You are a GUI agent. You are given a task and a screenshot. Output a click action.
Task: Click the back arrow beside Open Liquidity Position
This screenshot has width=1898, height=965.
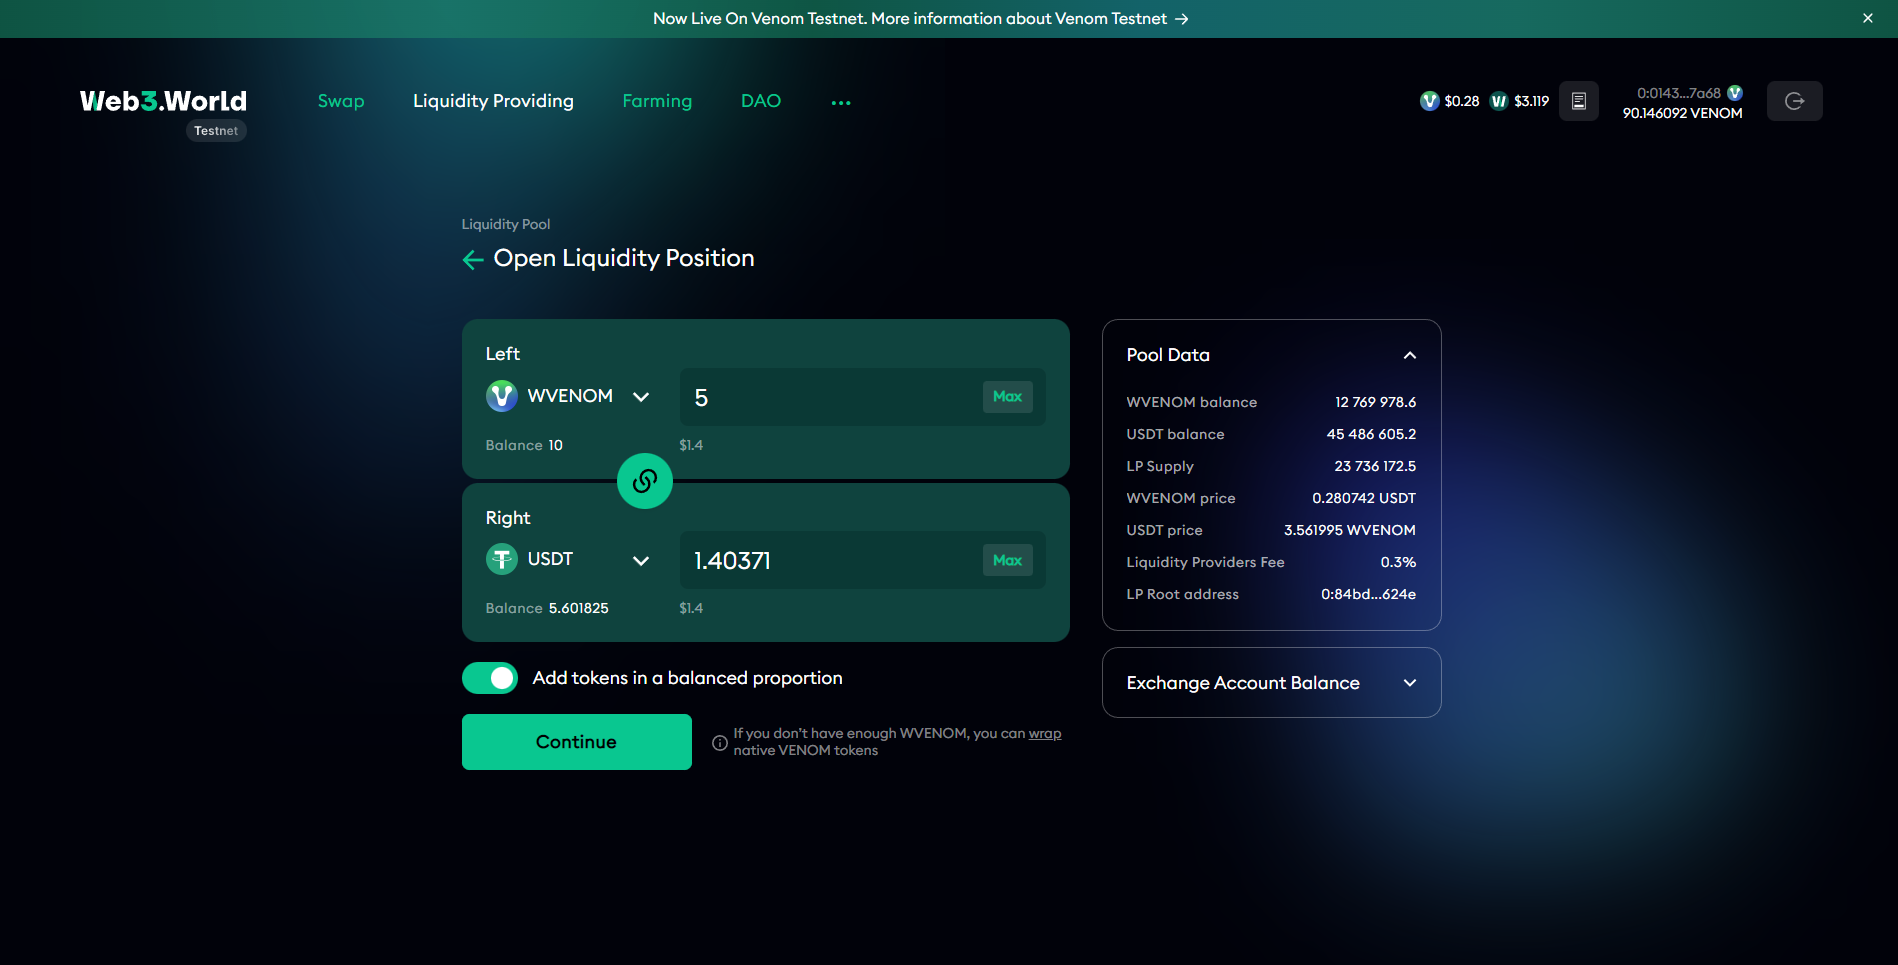point(473,260)
